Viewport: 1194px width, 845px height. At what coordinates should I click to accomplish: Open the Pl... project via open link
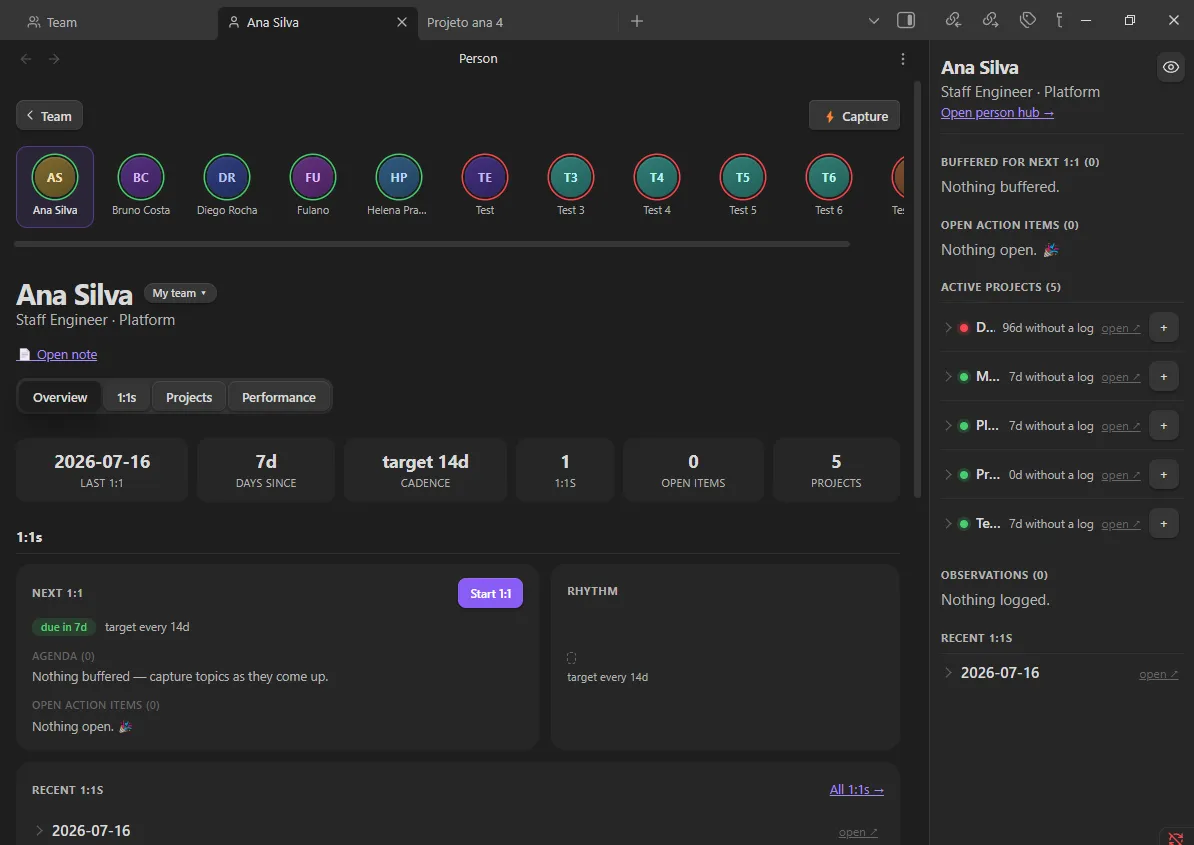[x=1121, y=426]
